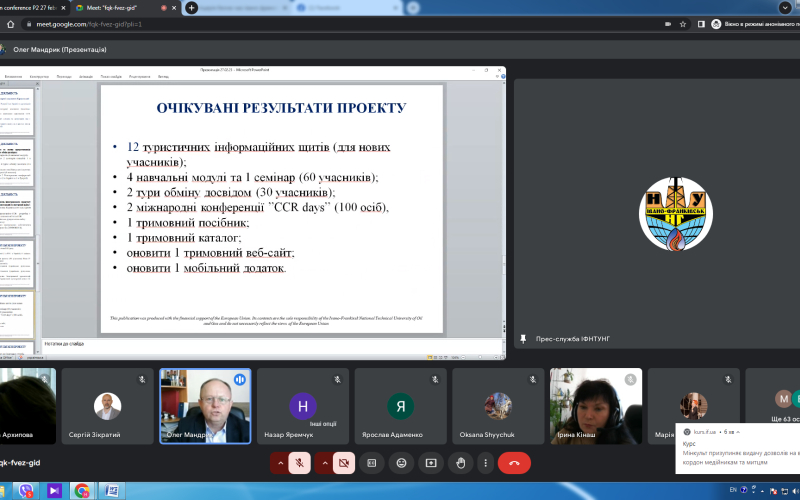Close the Meet fqk-fvez-gid tab
The width and height of the screenshot is (800, 500).
174,8
